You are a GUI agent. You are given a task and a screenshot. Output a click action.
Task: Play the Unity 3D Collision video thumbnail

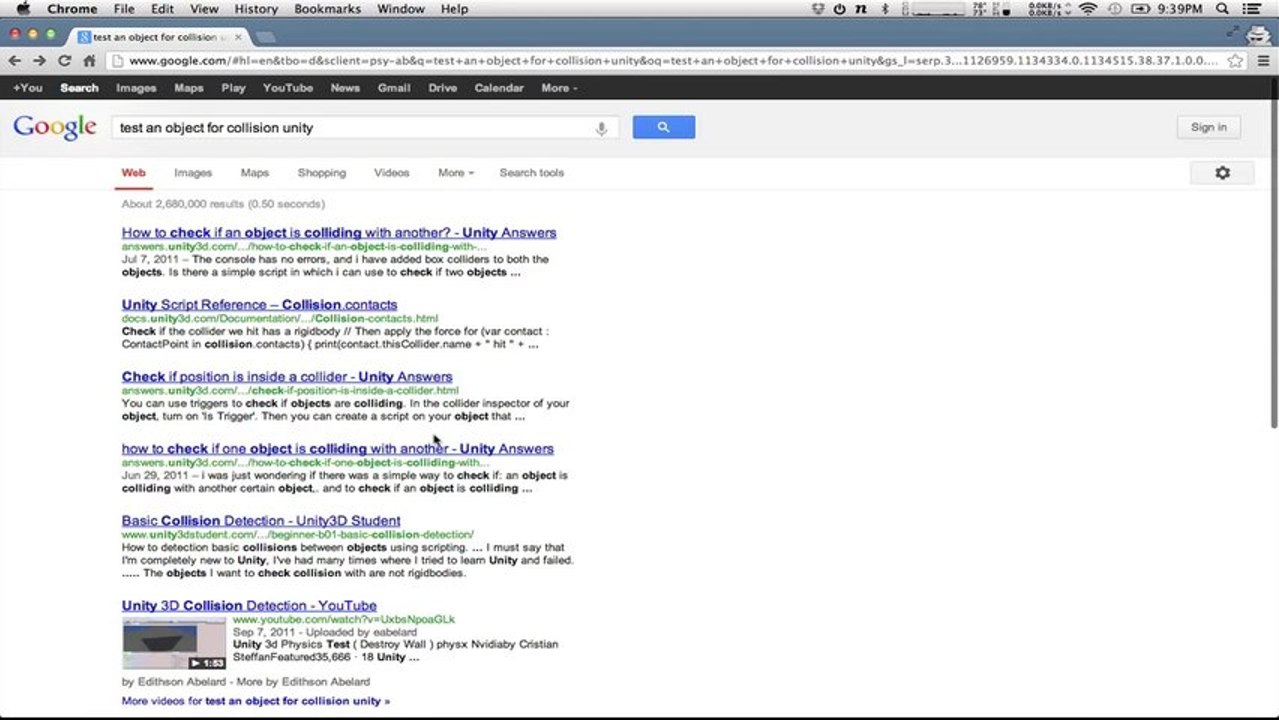coord(174,643)
